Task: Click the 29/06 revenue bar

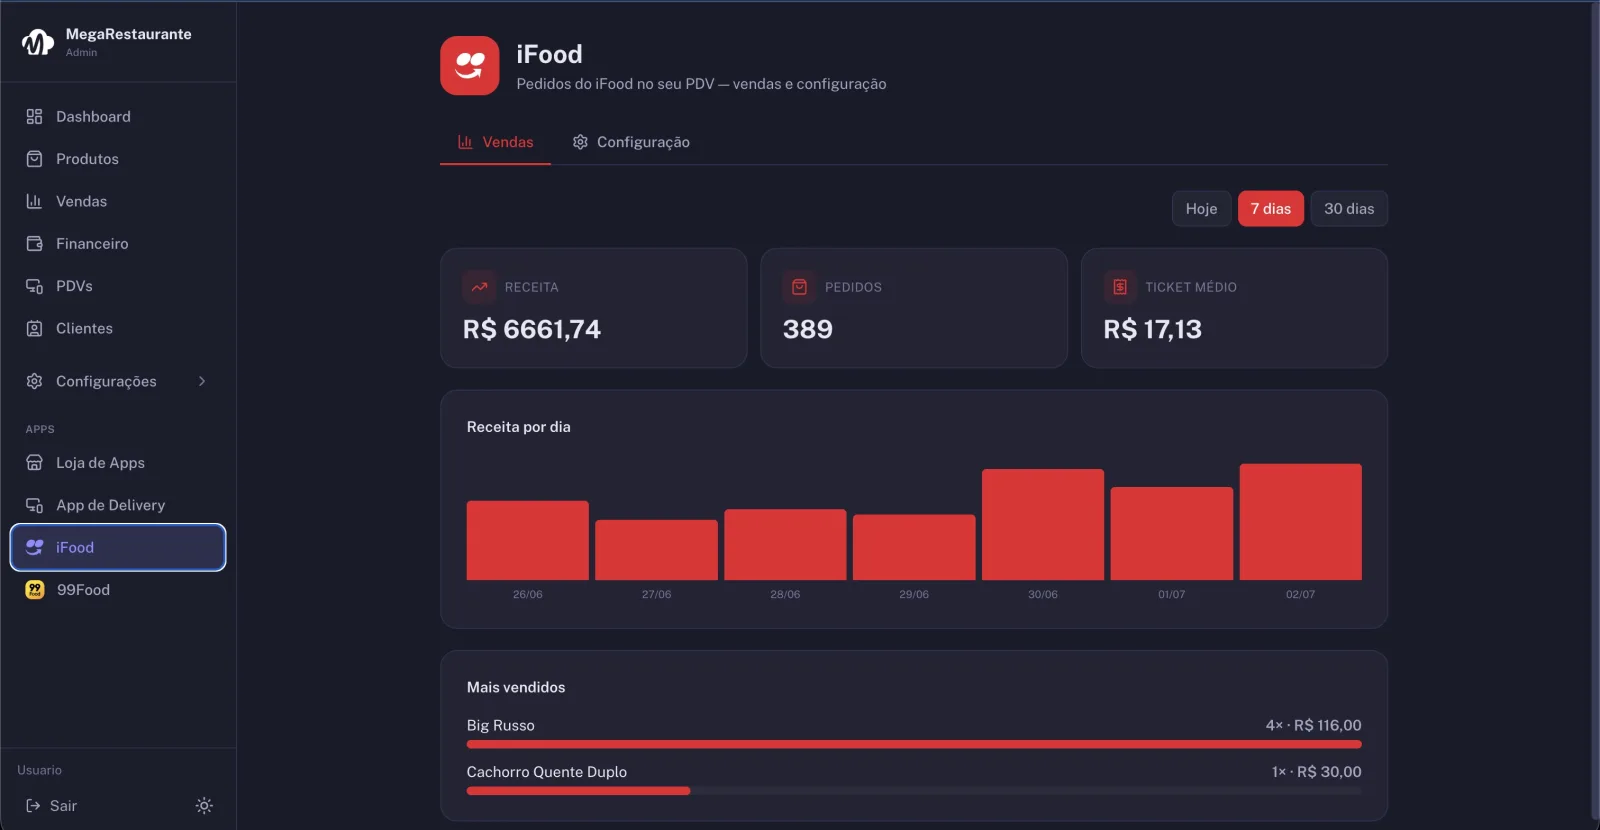Action: pos(914,547)
